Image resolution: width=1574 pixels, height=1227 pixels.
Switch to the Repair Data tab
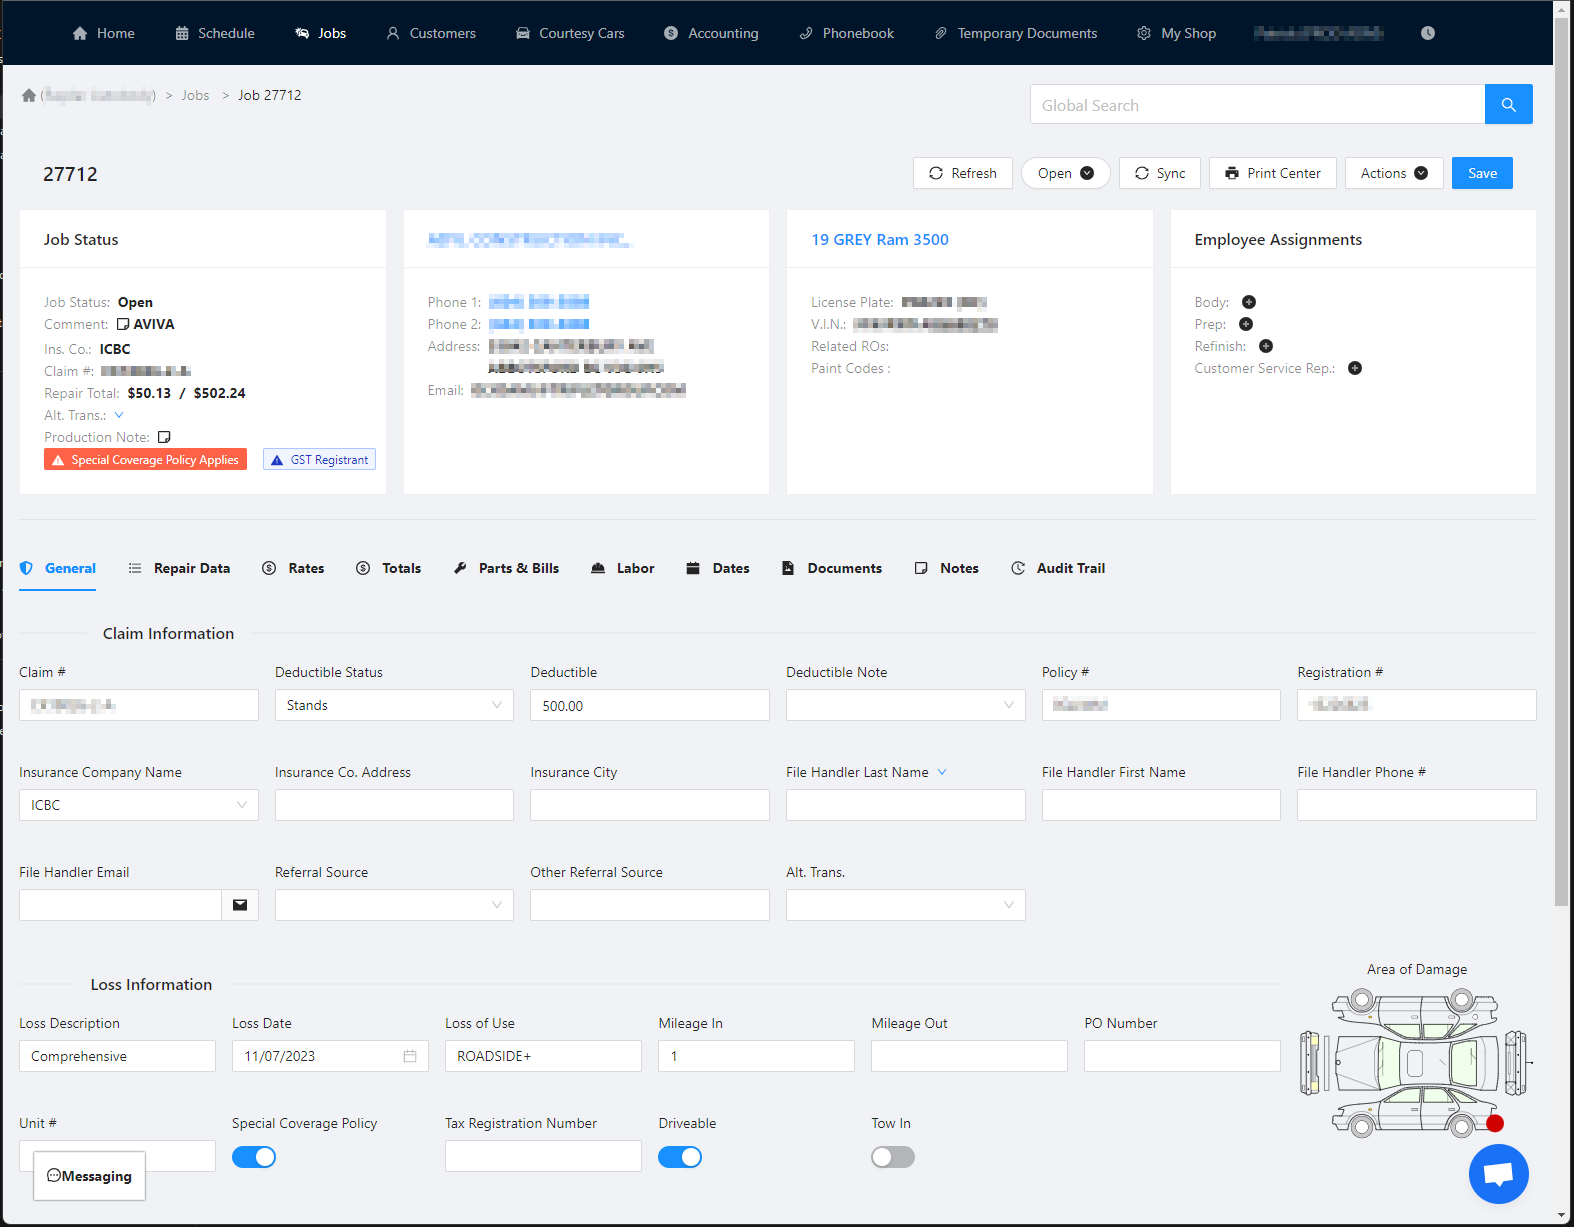point(179,568)
